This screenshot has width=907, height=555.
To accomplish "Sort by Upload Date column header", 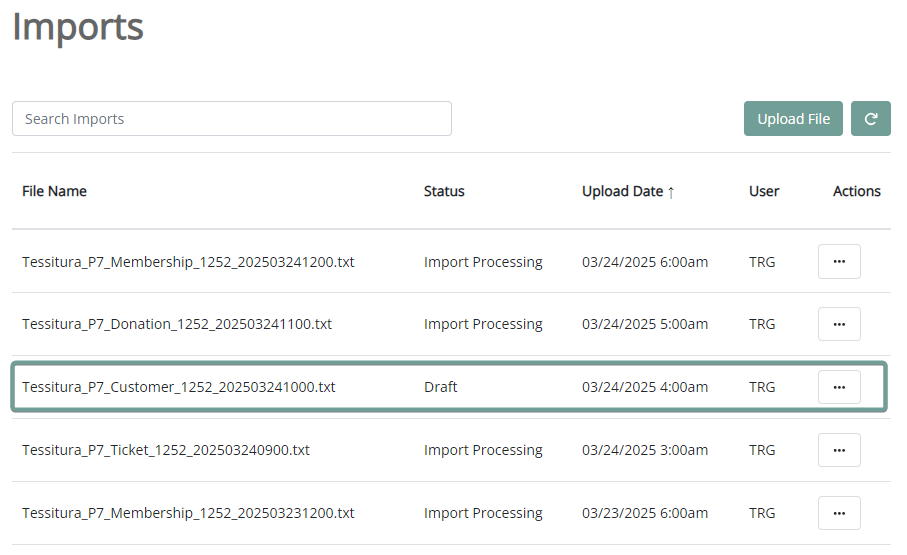I will click(x=628, y=191).
